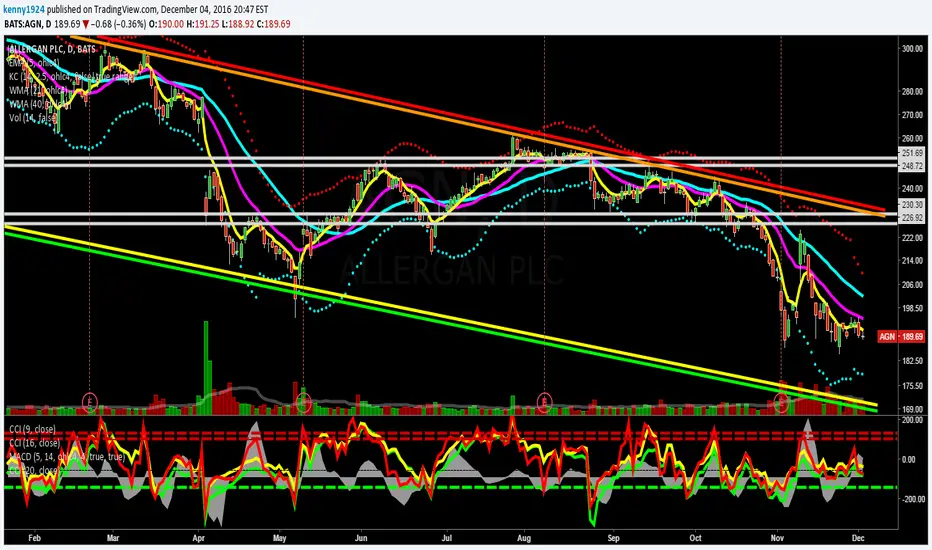
Task: Click the red down arrow beside 189.69
Action: 86,24
